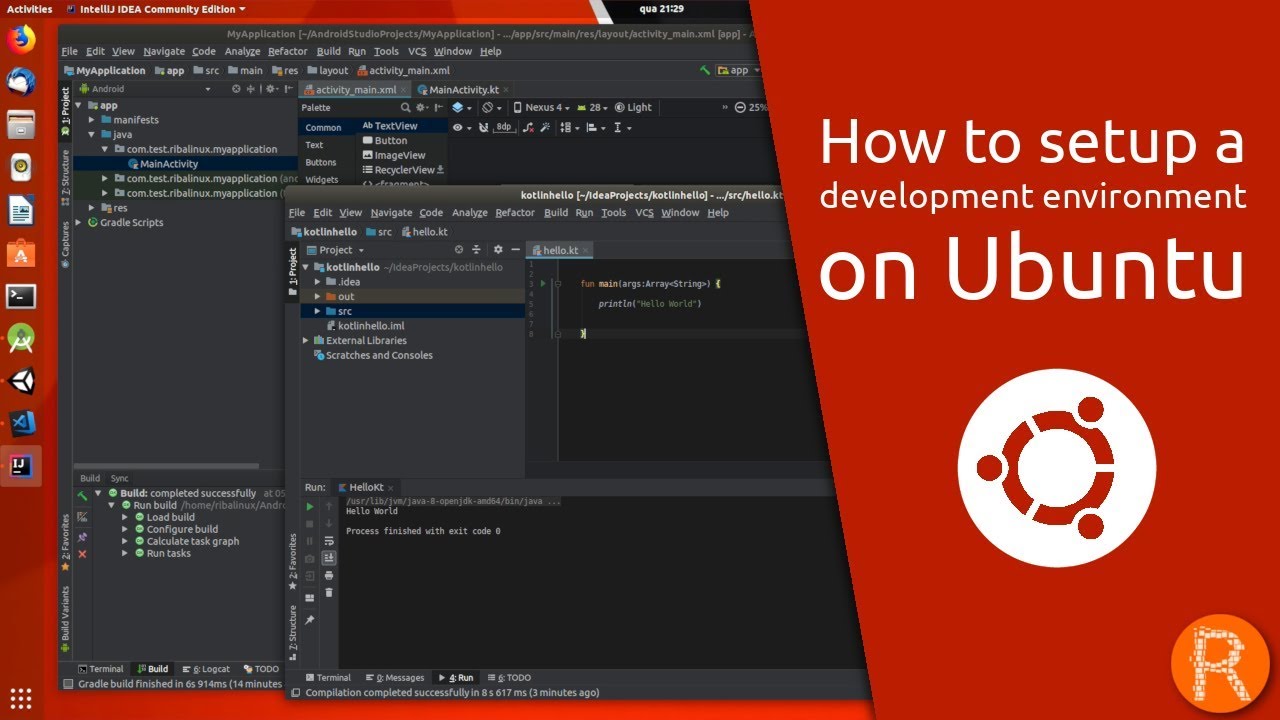Toggle tool window bars icon in Android Studio status bar
The width and height of the screenshot is (1280, 720).
pyautogui.click(x=68, y=684)
